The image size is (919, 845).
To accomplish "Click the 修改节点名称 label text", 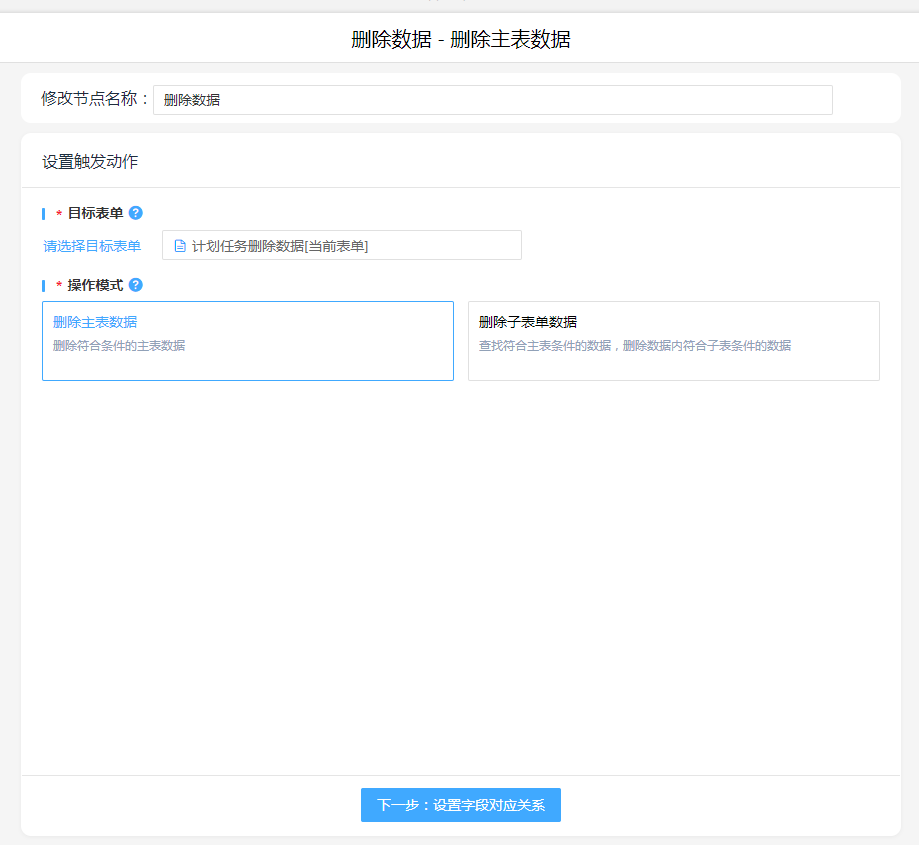I will pyautogui.click(x=95, y=99).
